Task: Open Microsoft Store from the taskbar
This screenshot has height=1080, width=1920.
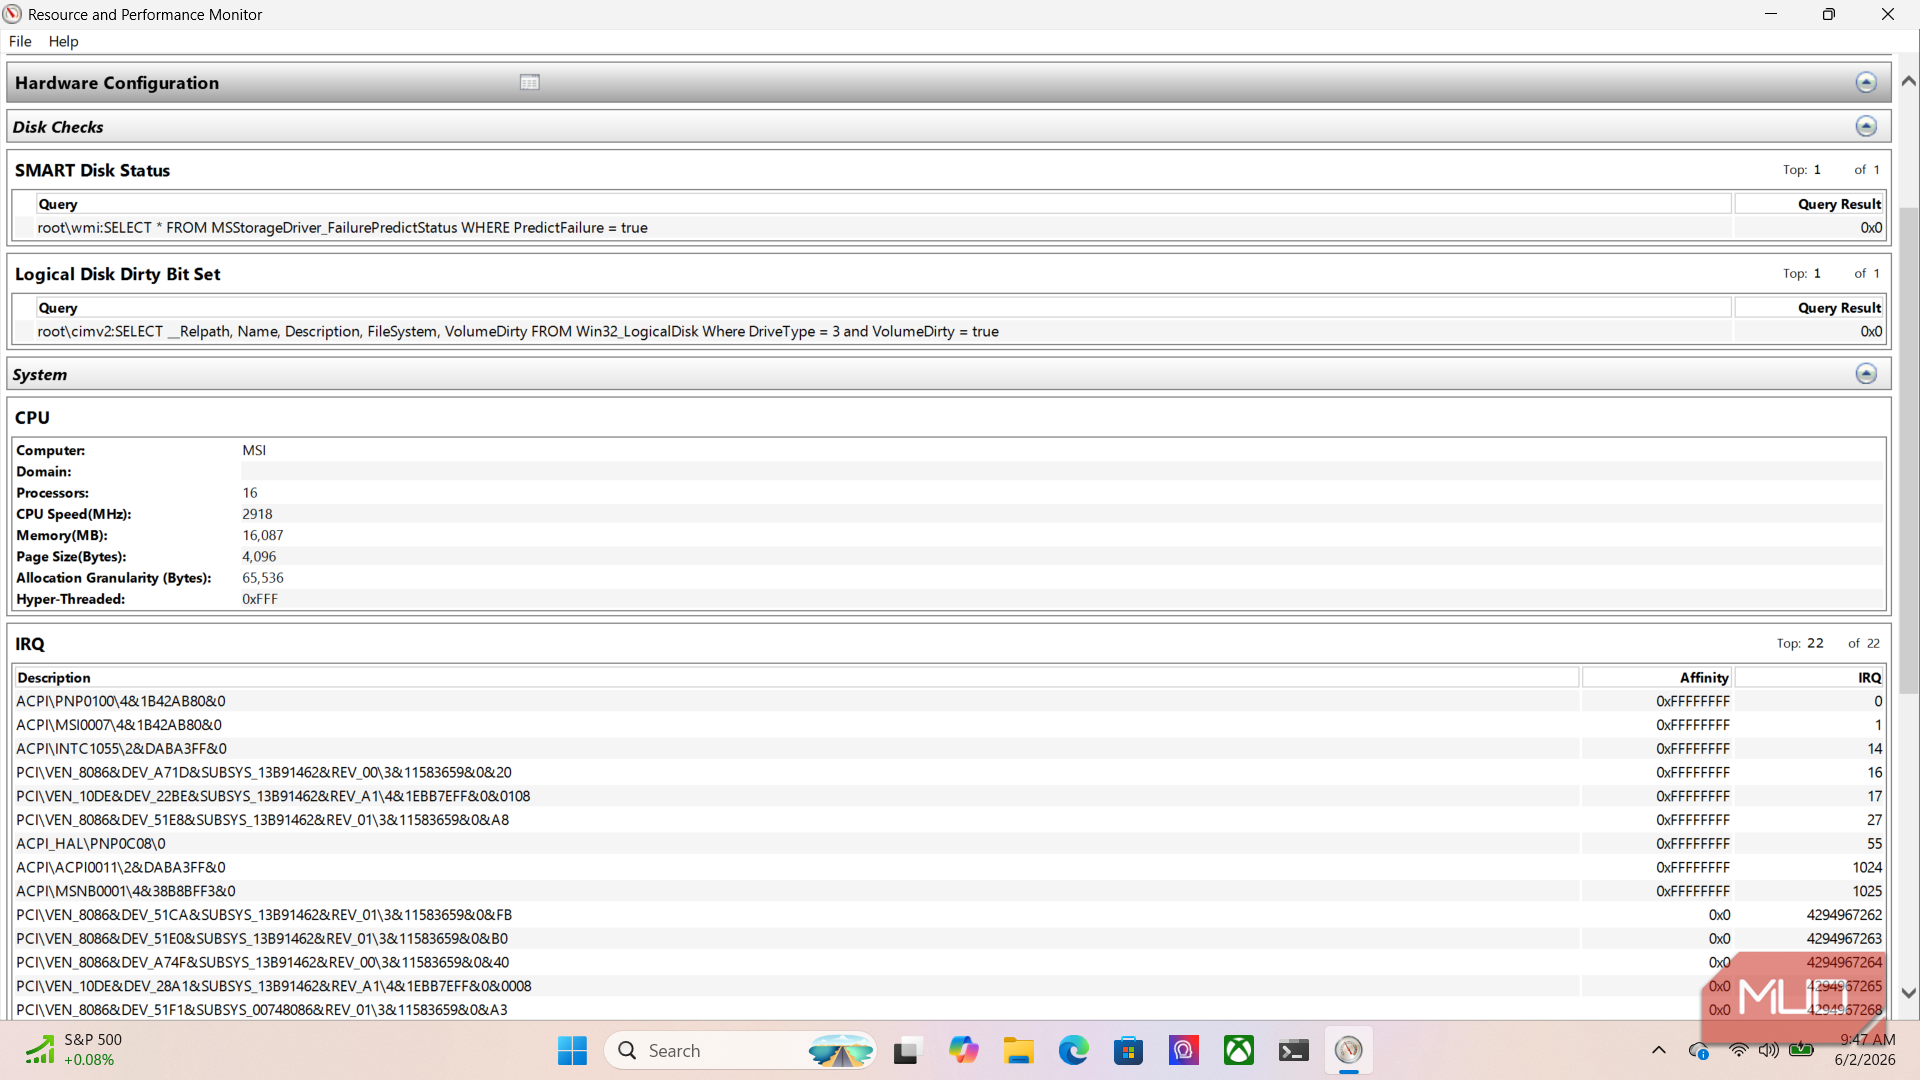Action: coord(1129,1051)
